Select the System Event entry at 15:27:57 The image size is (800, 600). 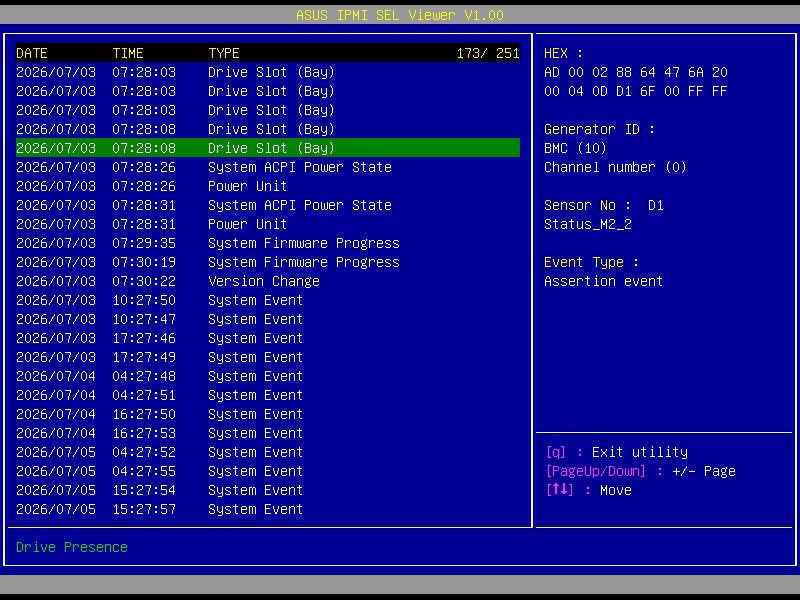pos(268,509)
